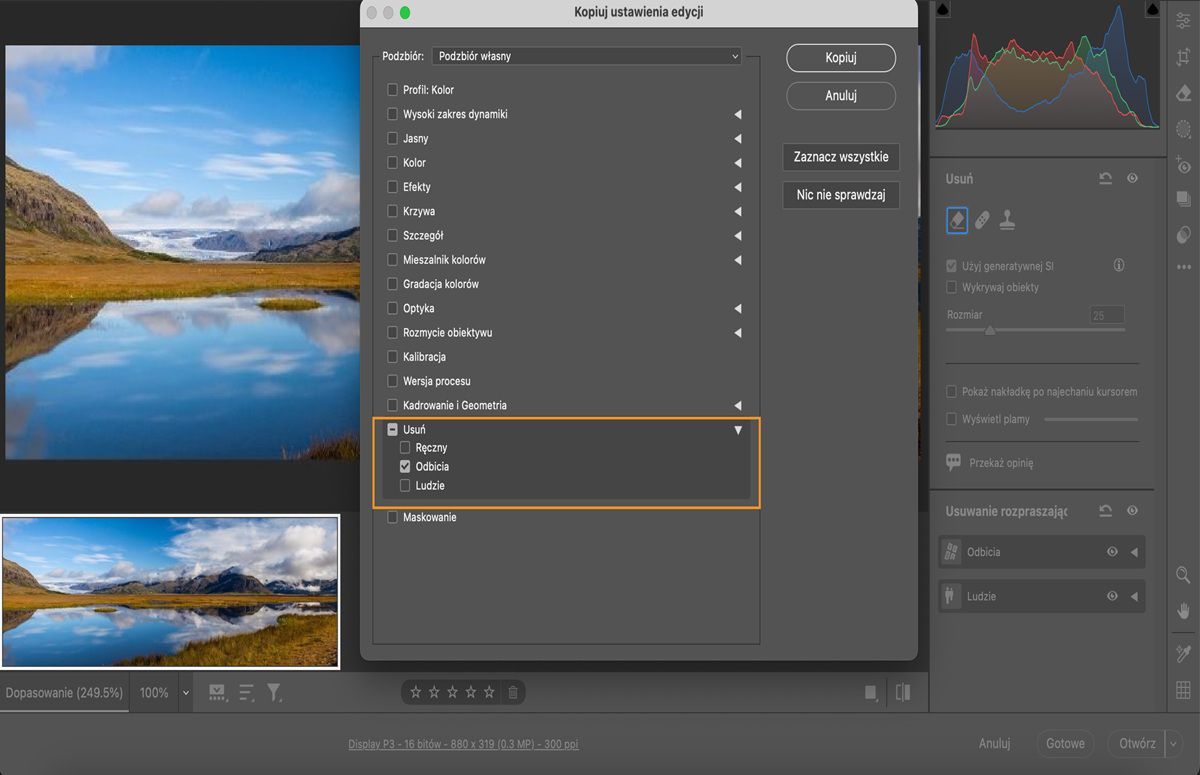Image resolution: width=1200 pixels, height=775 pixels.
Task: Select the landscape filmstrip thumbnail
Action: 170,591
